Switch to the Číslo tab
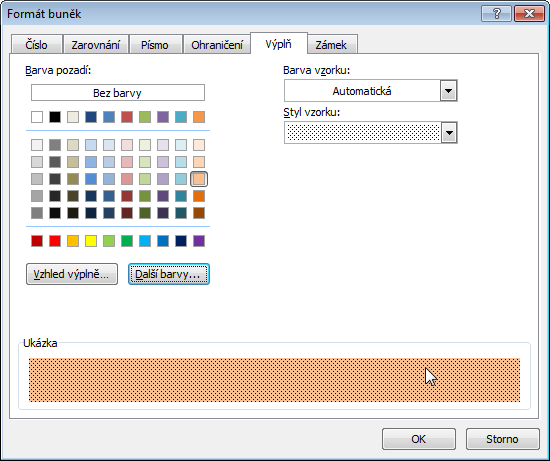 pos(36,45)
